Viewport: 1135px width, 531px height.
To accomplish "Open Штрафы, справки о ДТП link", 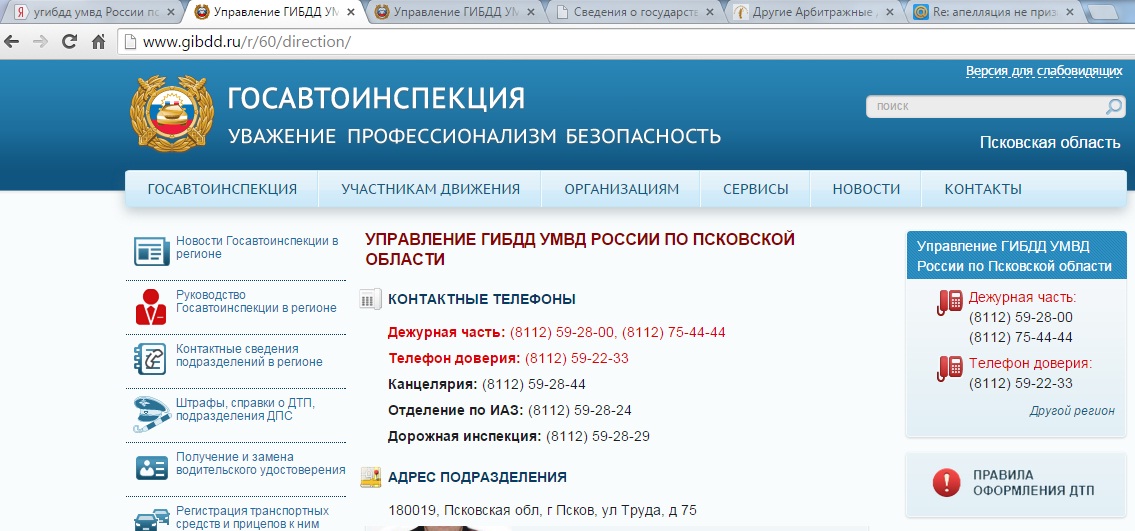I will [x=245, y=409].
